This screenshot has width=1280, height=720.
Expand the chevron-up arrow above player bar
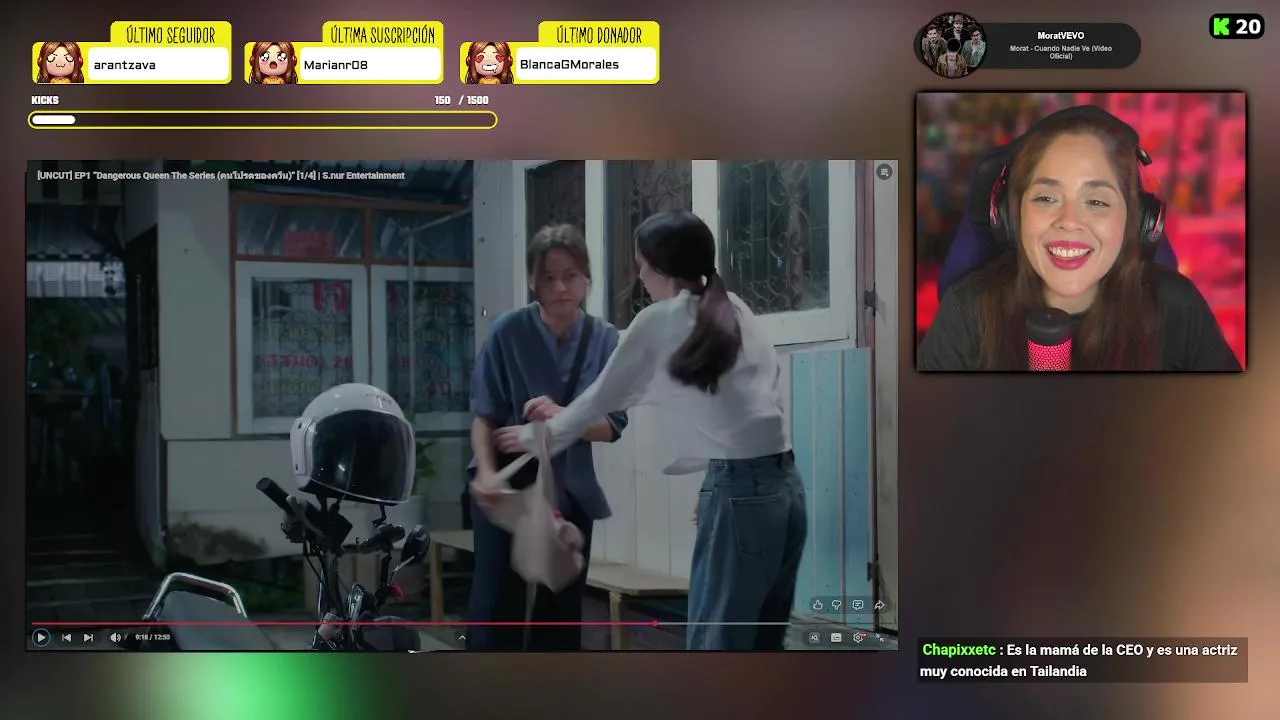coord(461,637)
